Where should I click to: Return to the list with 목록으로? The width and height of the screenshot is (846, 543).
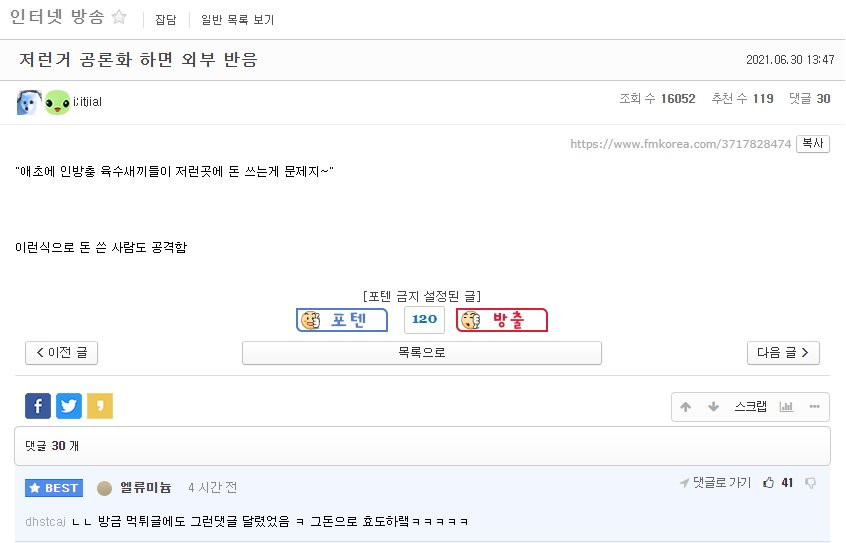[x=422, y=352]
